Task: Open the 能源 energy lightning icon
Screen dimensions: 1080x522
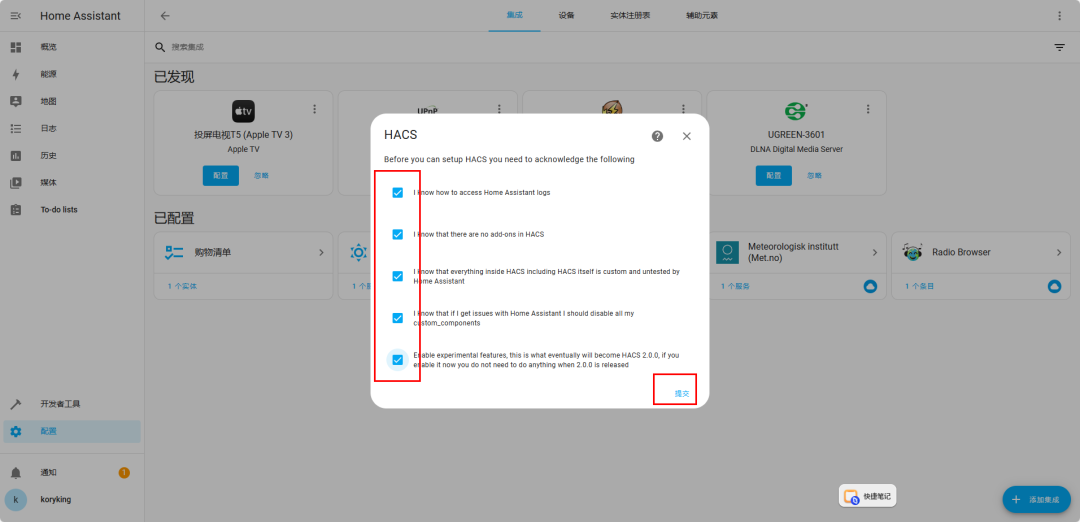Action: 16,74
